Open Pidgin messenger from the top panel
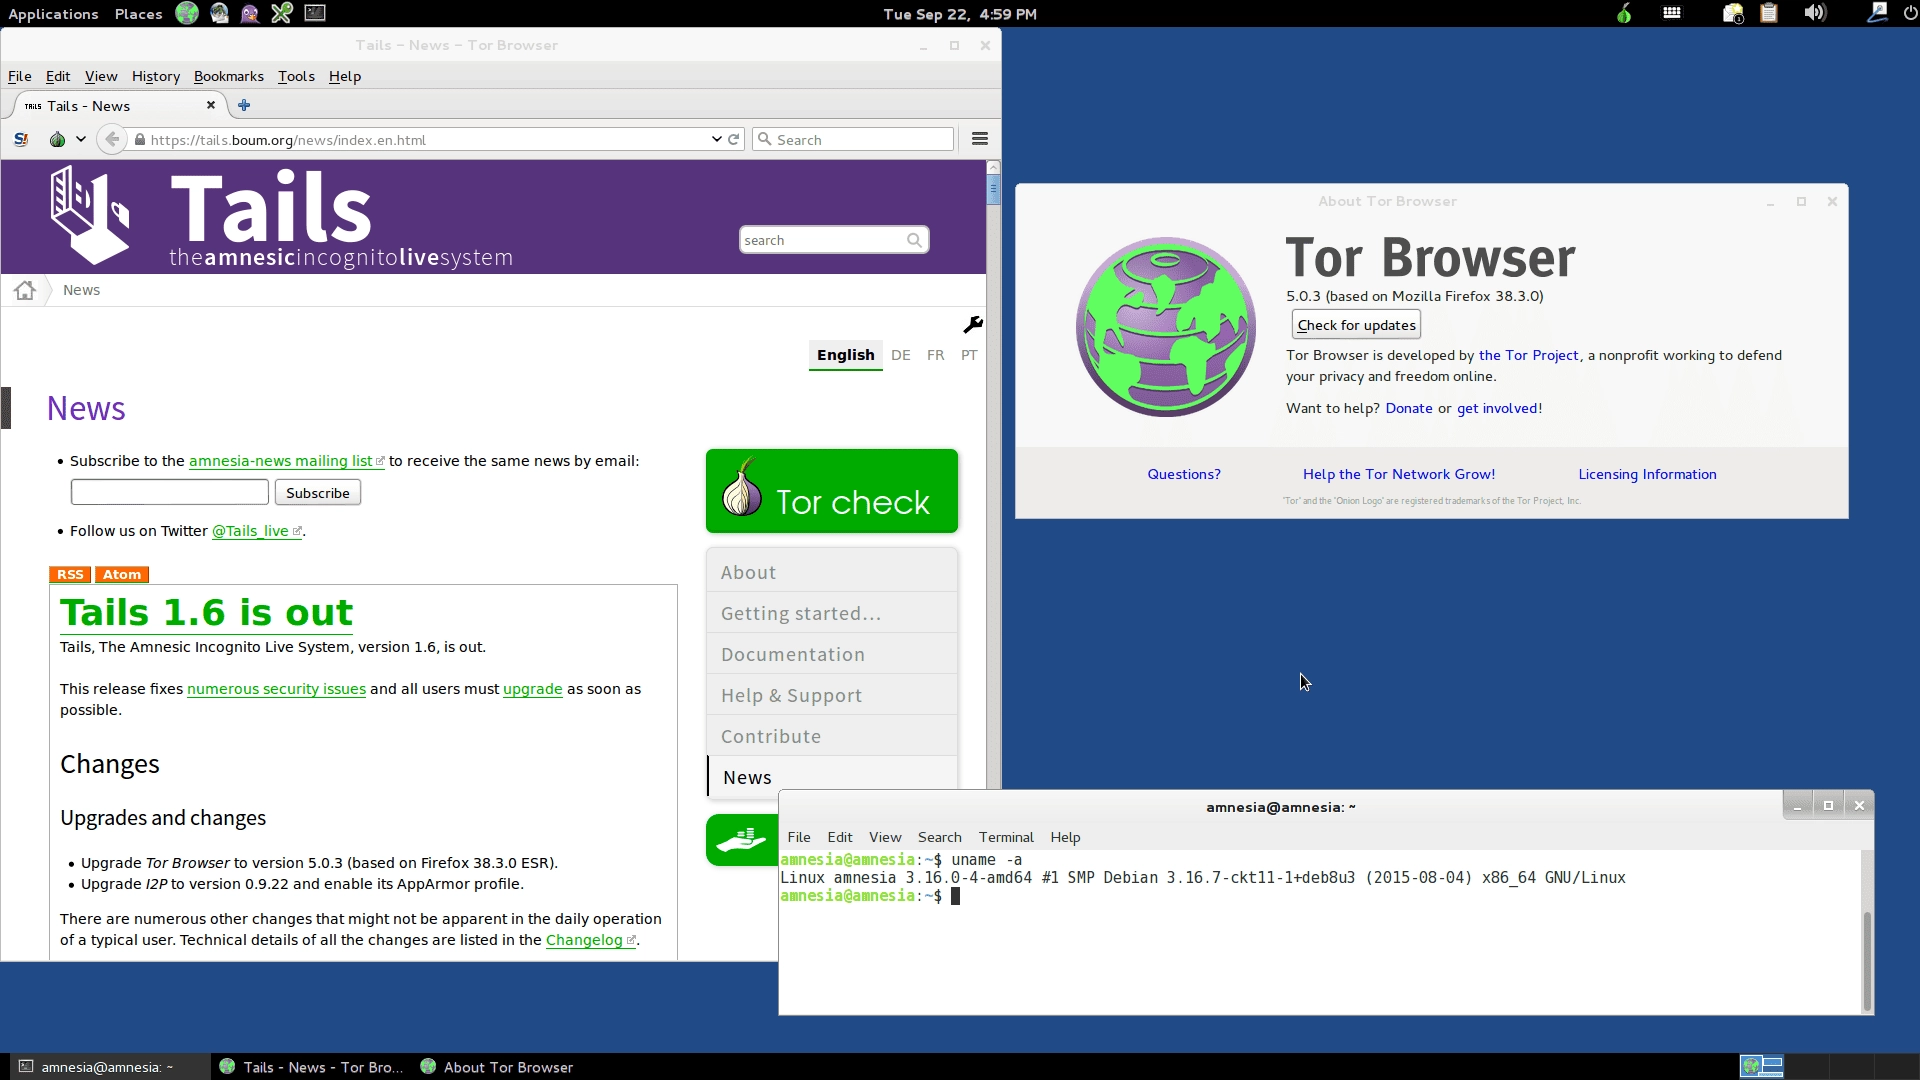Image resolution: width=1920 pixels, height=1080 pixels. pos(250,13)
